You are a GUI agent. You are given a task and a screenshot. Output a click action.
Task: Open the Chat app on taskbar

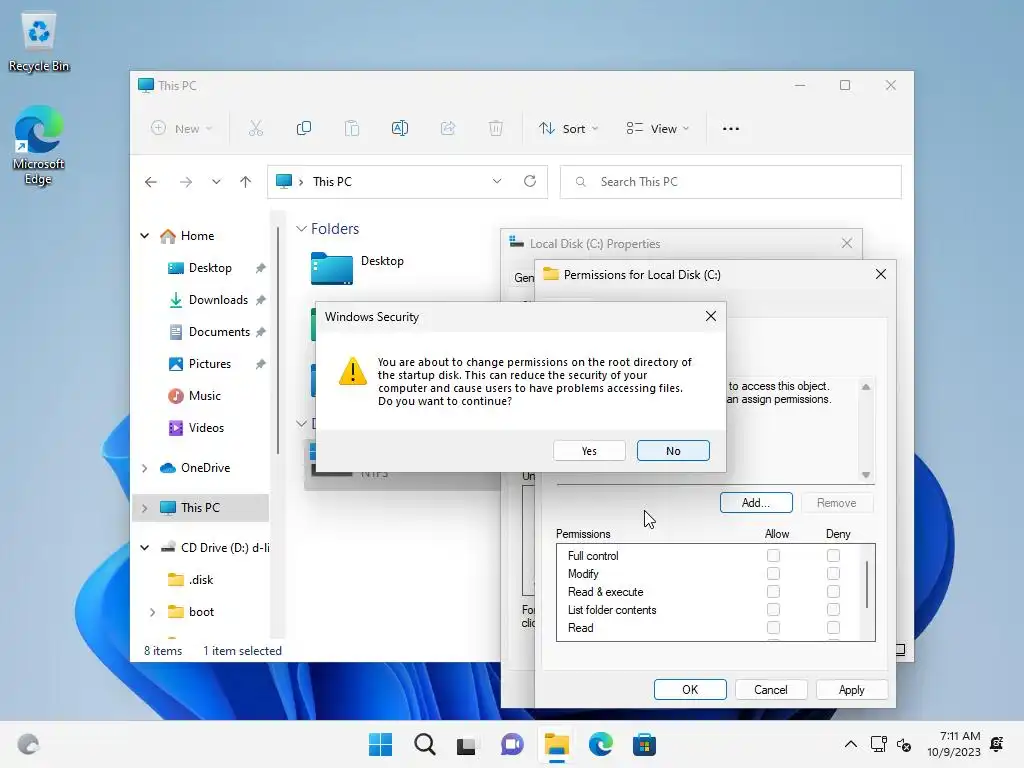[x=512, y=744]
